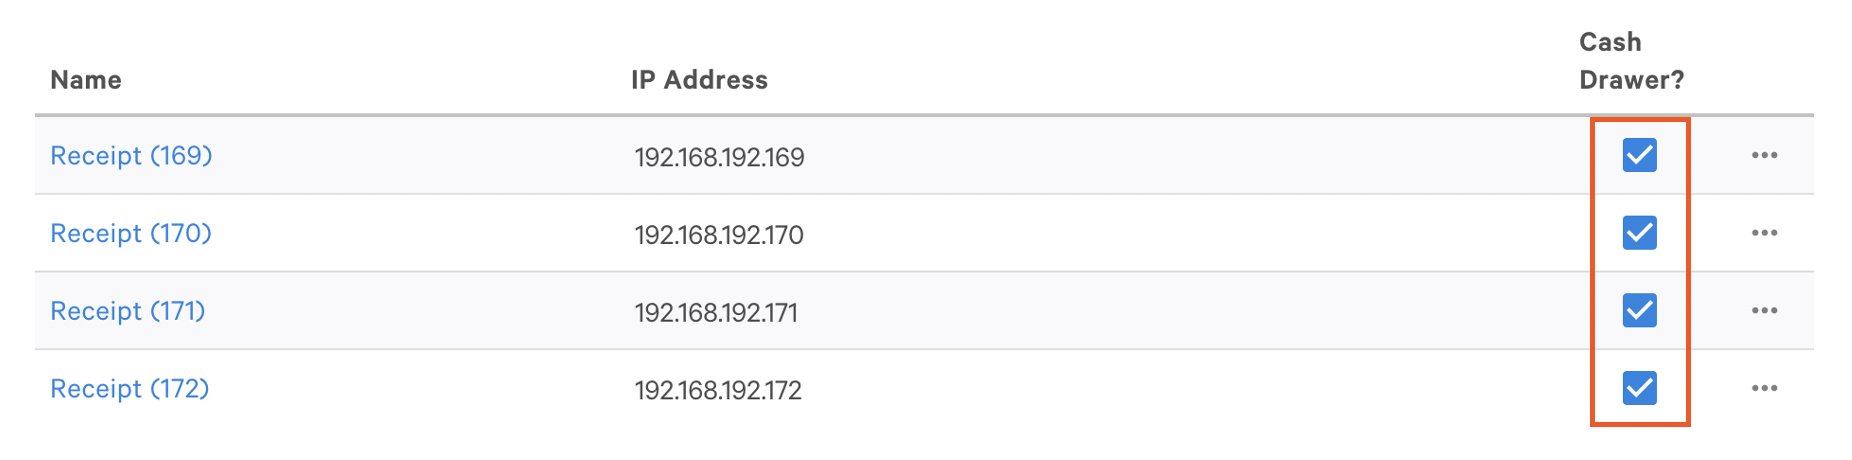This screenshot has height=460, width=1852.
Task: Select the Receipt (170) printer link
Action: 131,234
